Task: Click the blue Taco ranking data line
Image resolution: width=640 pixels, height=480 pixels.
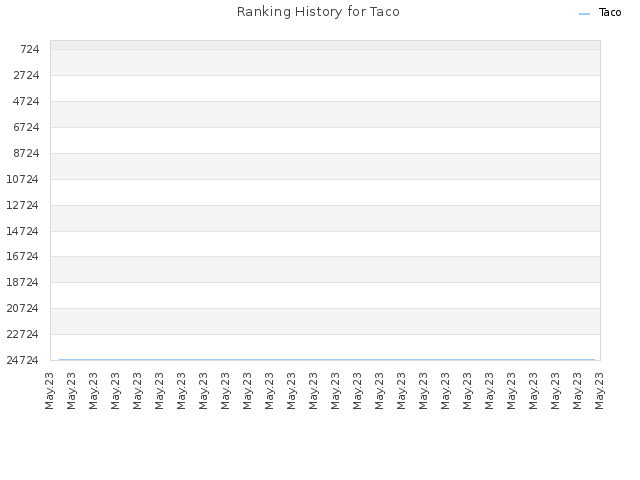Action: pyautogui.click(x=327, y=360)
